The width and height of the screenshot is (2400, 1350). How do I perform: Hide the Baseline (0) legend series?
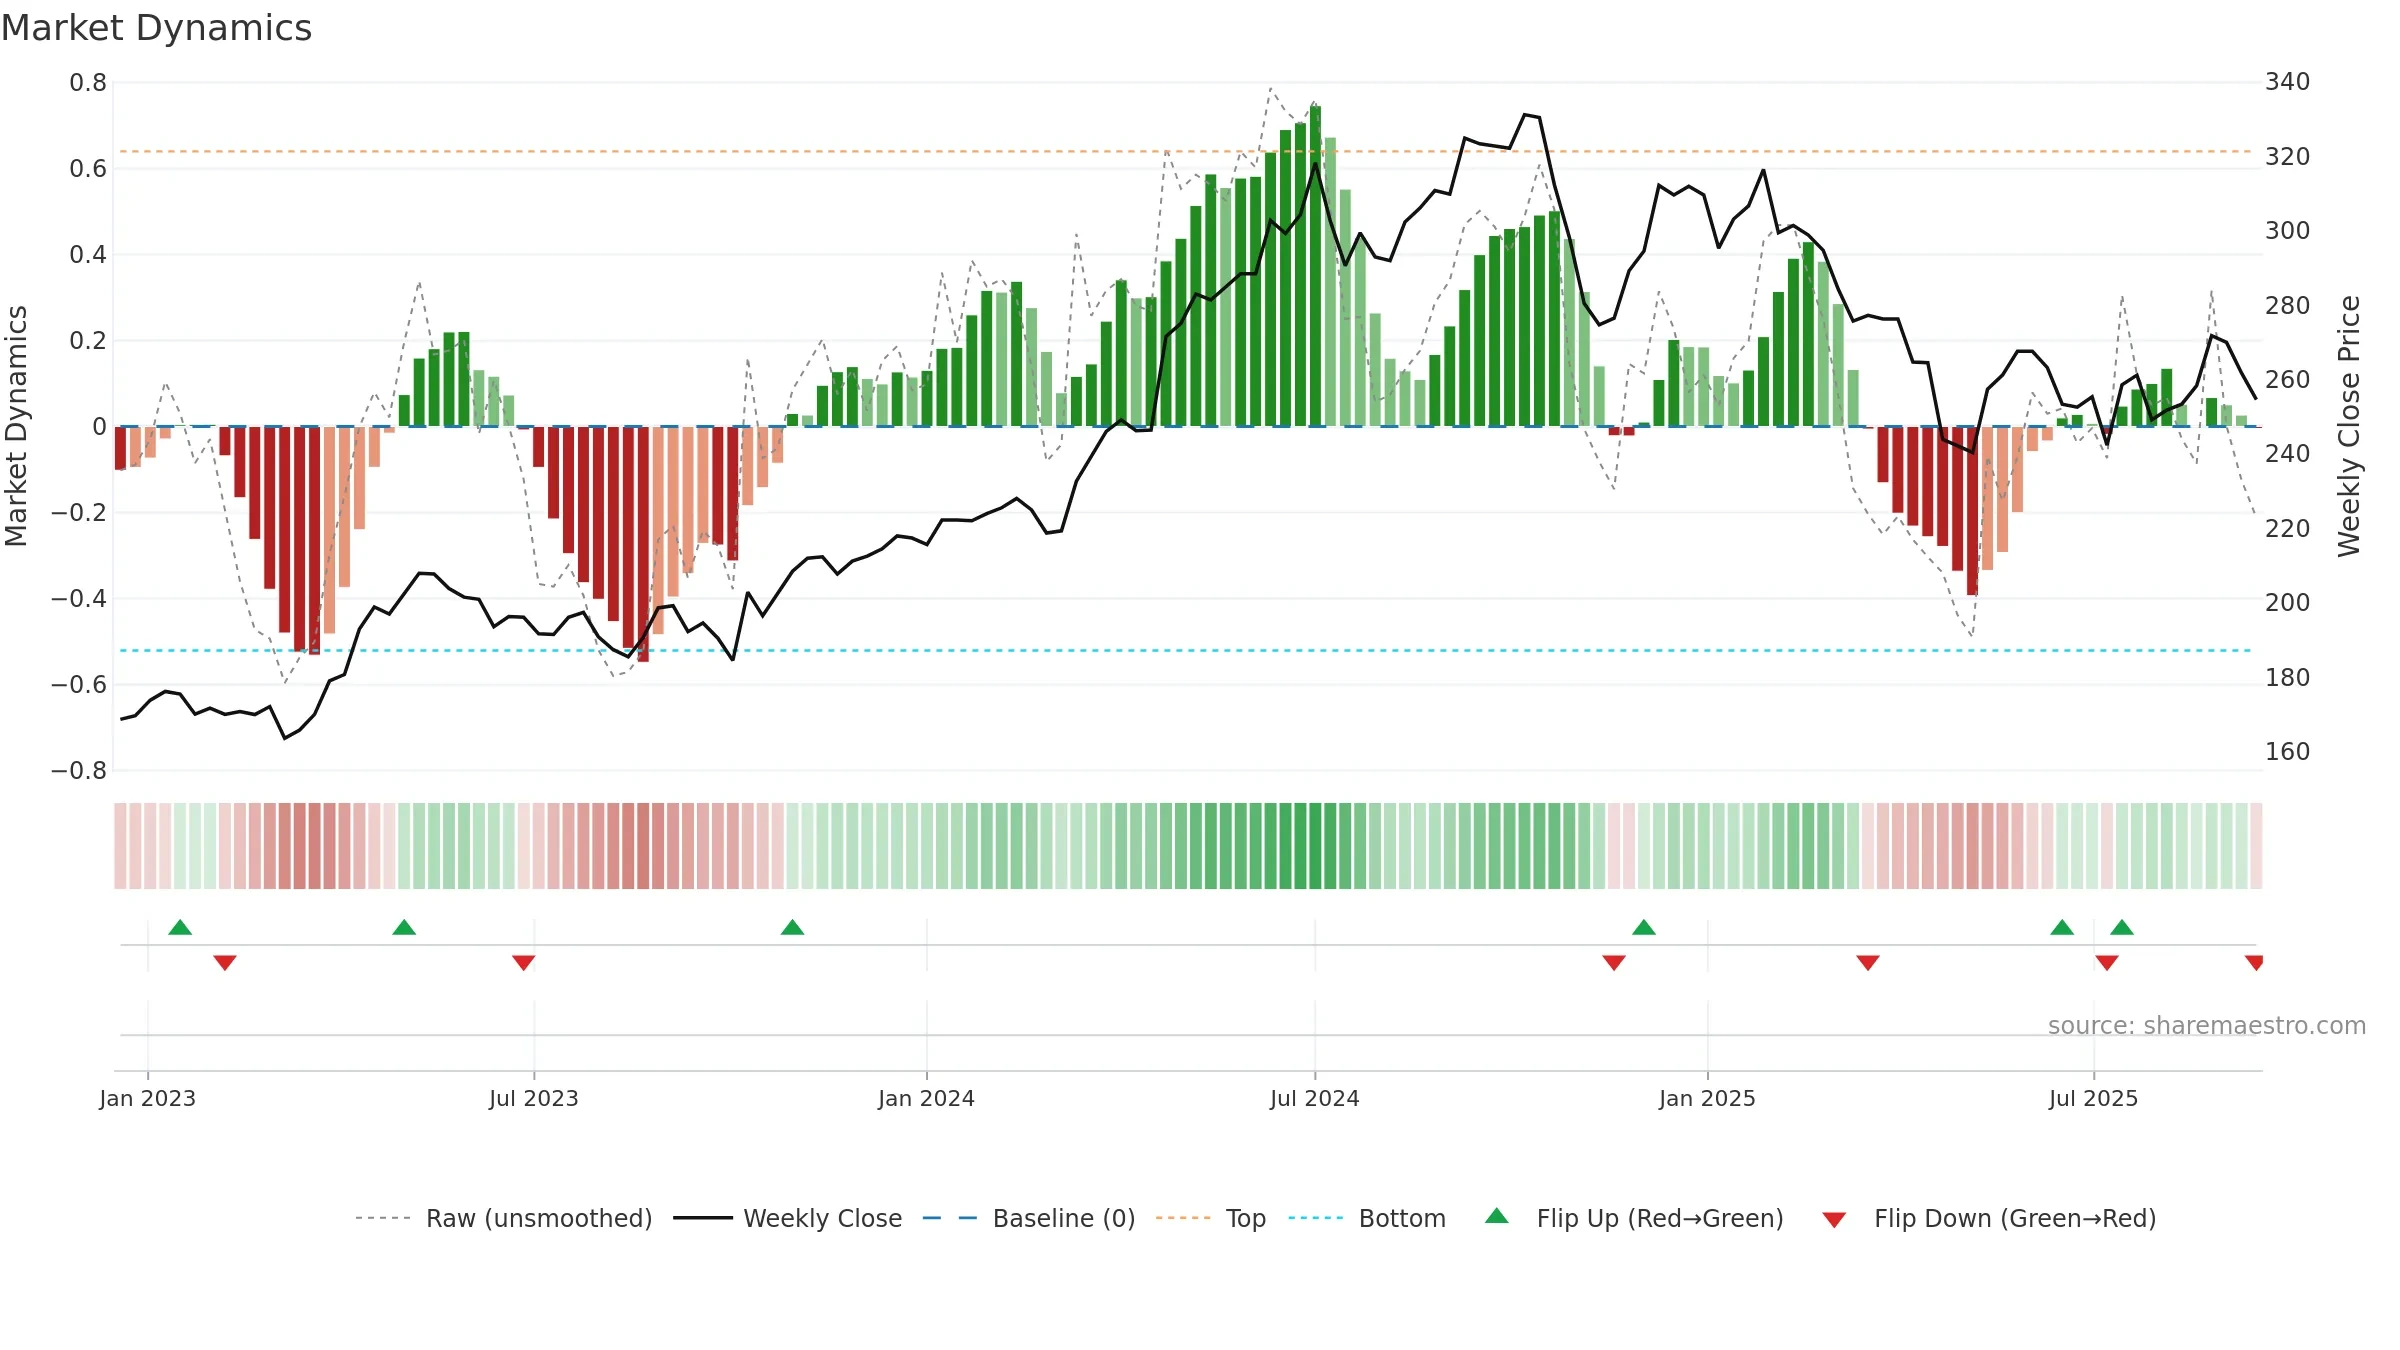(1029, 1218)
